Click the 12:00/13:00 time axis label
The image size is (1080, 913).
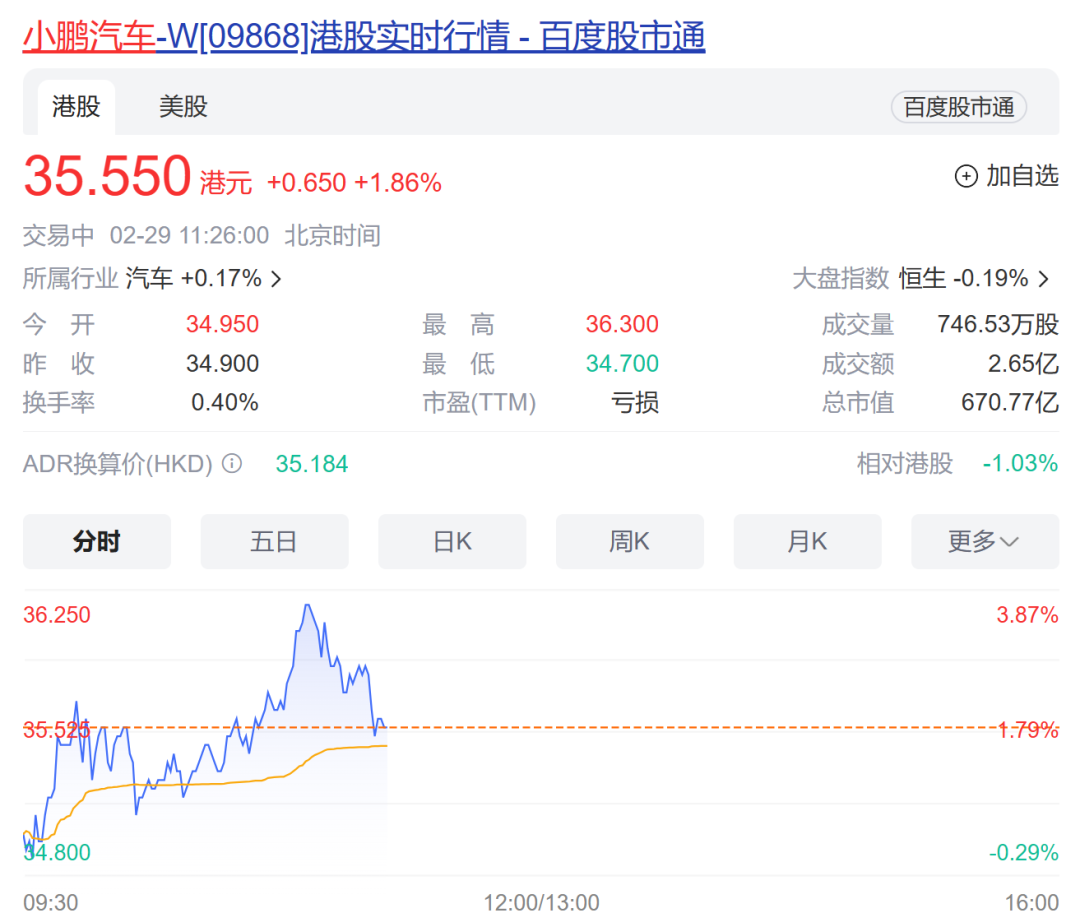pos(541,902)
